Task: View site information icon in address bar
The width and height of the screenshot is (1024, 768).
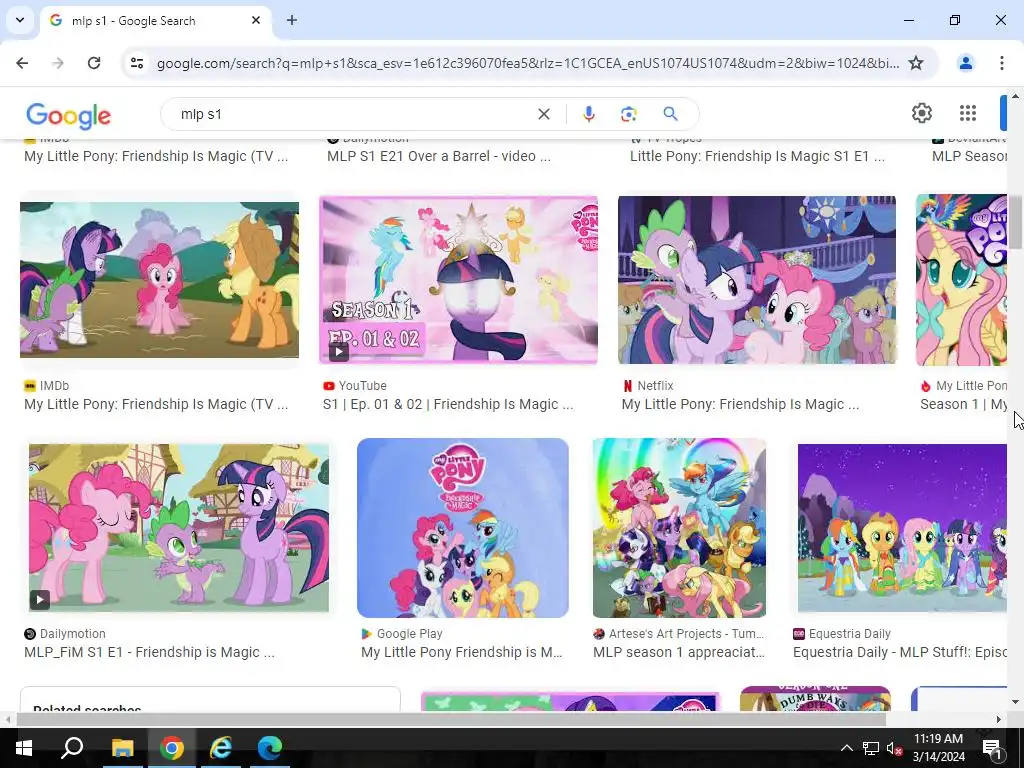Action: tap(137, 63)
